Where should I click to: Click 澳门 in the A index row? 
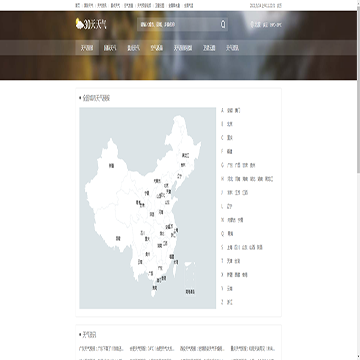point(237,110)
